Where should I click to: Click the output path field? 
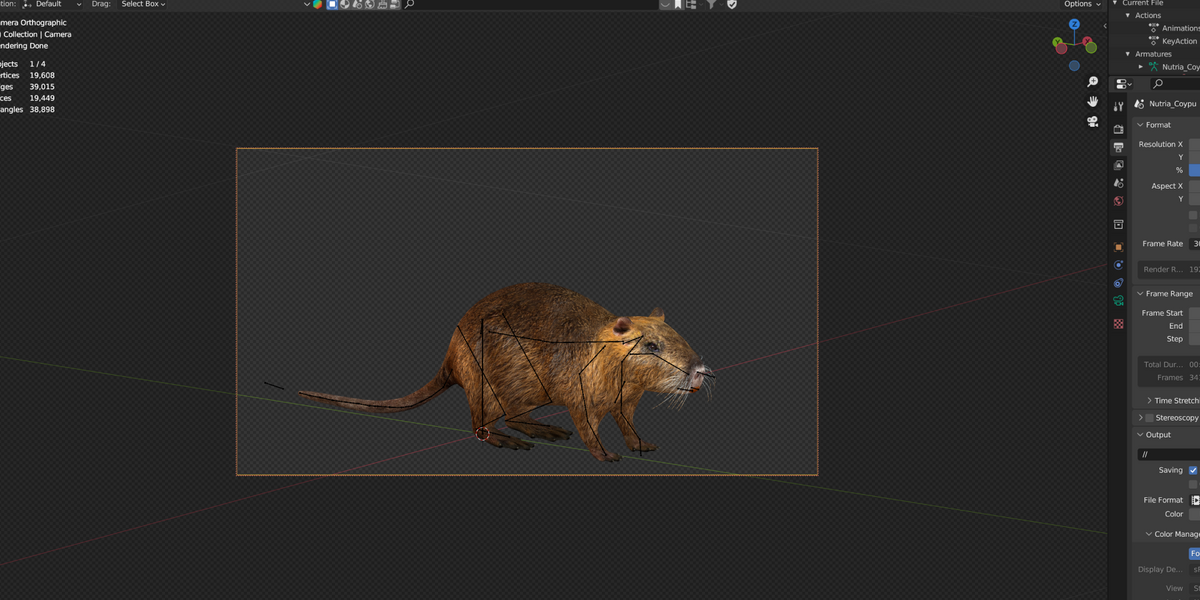(1169, 455)
